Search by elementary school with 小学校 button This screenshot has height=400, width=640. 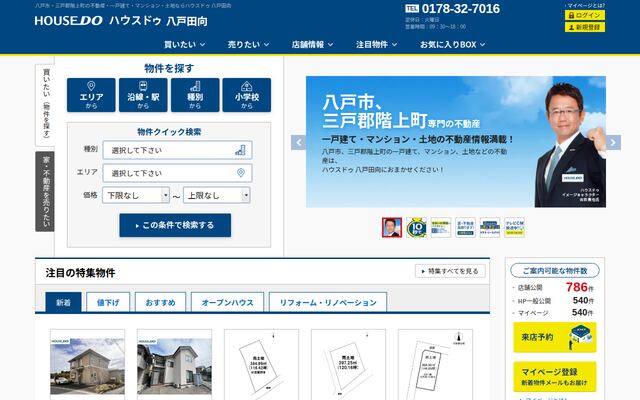click(247, 95)
